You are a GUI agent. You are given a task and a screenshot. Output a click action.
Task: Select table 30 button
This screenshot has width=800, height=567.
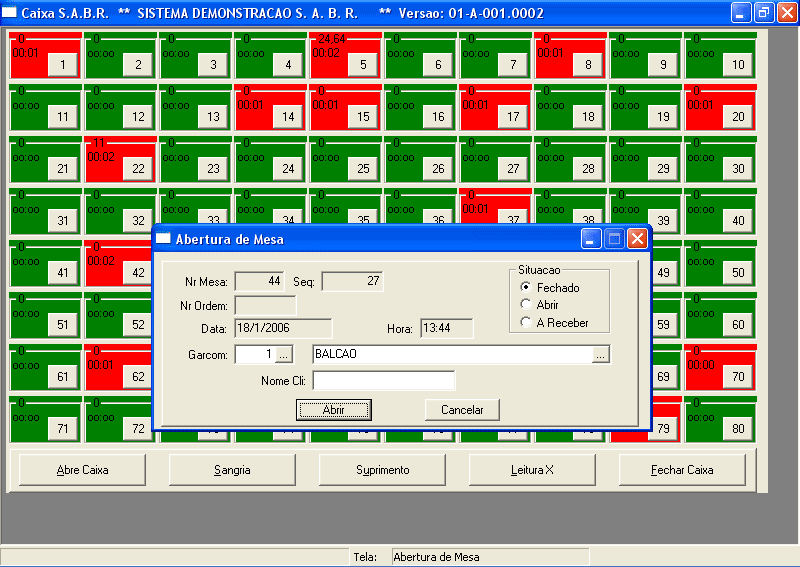[x=738, y=169]
